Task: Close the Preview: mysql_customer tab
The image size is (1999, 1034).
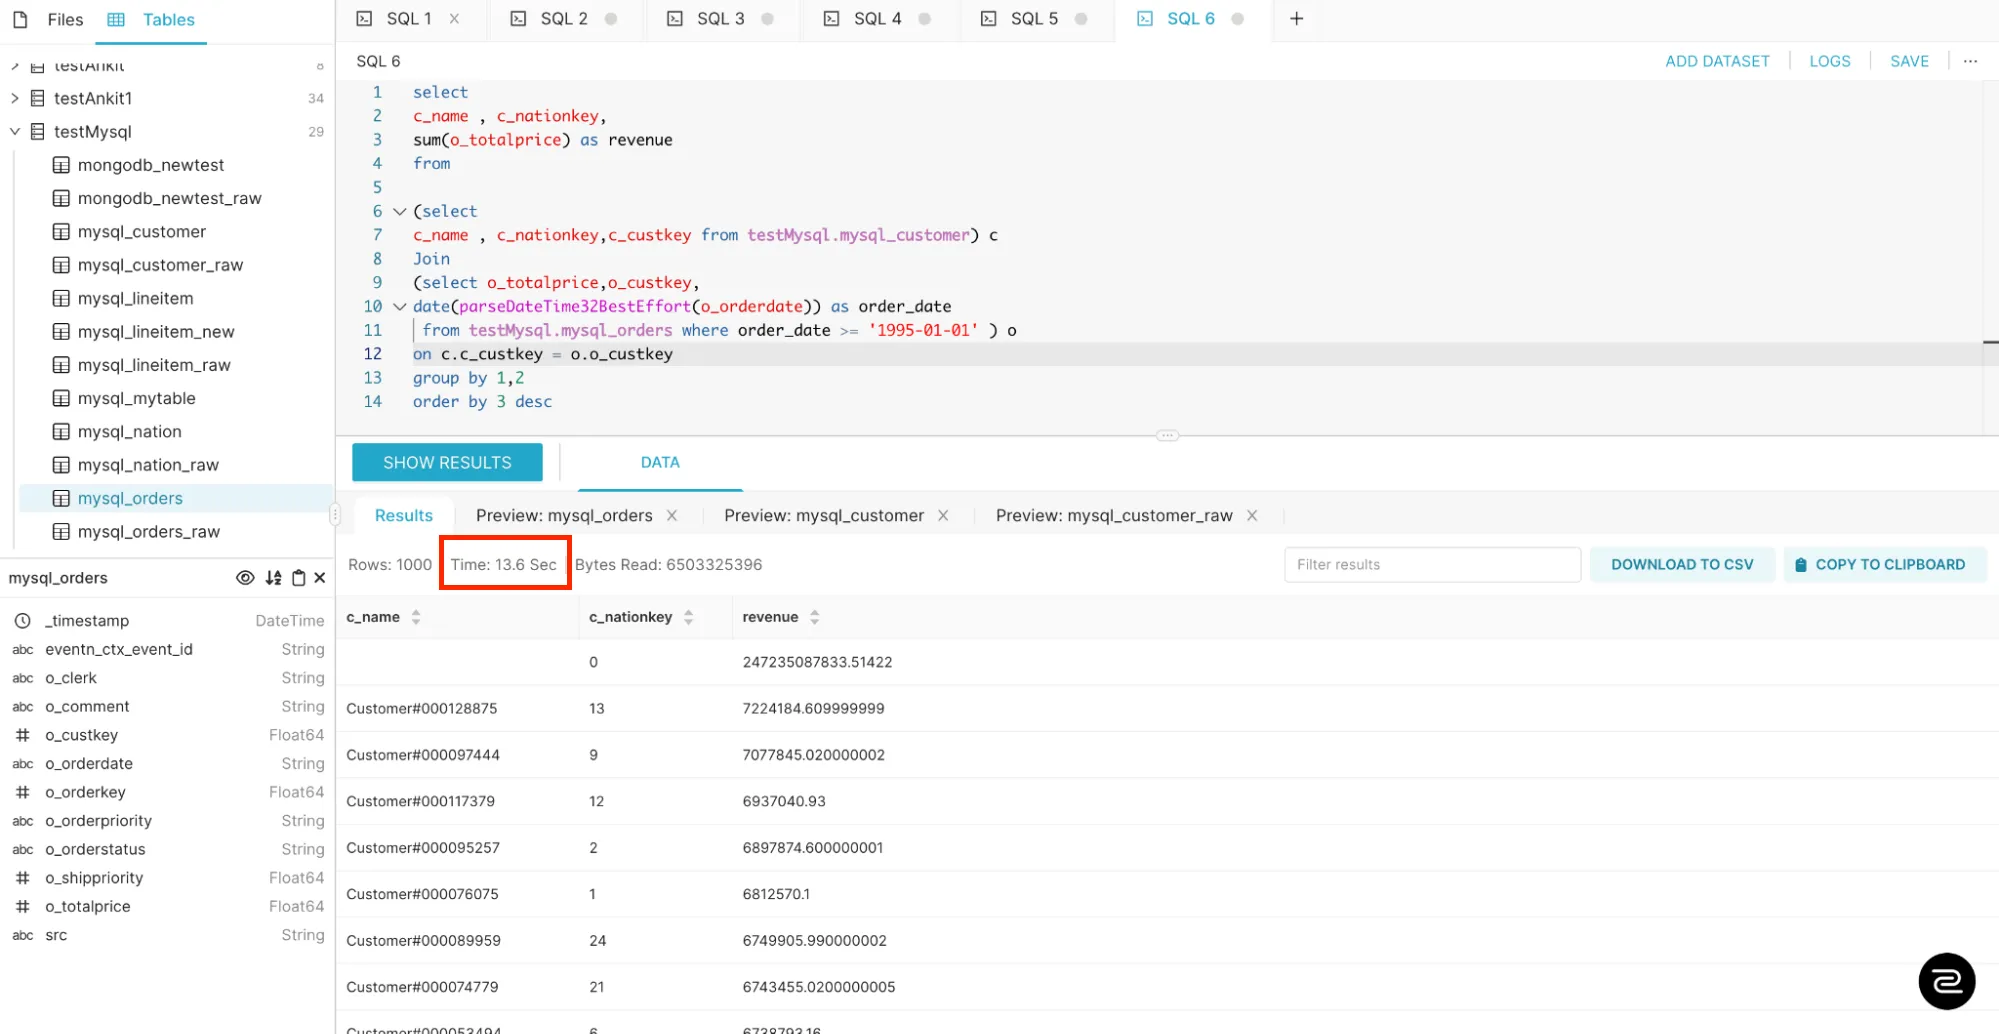Action: click(943, 516)
